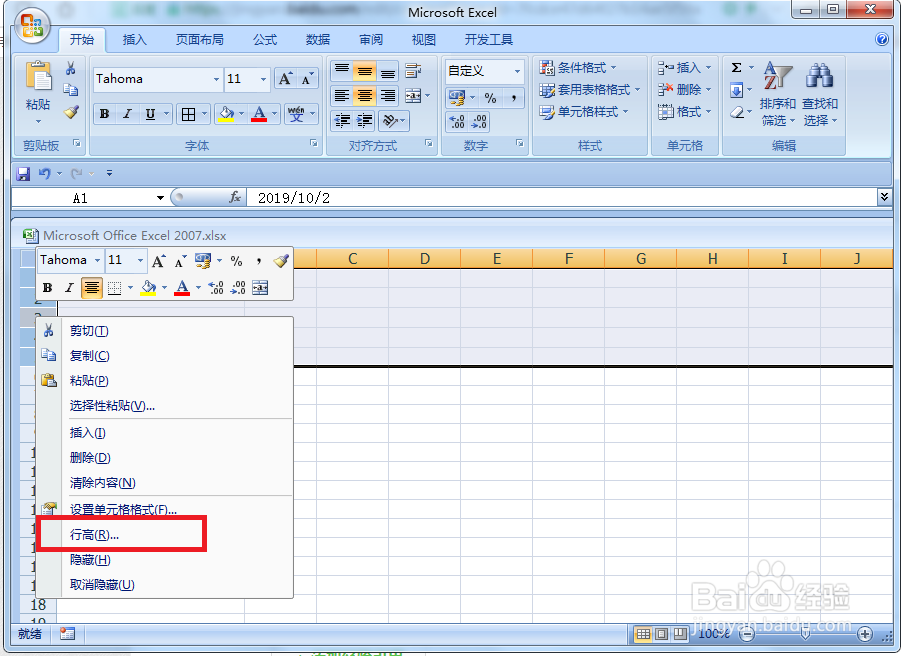The width and height of the screenshot is (901, 656).
Task: Click the Decrease Indent icon
Action: pos(342,121)
